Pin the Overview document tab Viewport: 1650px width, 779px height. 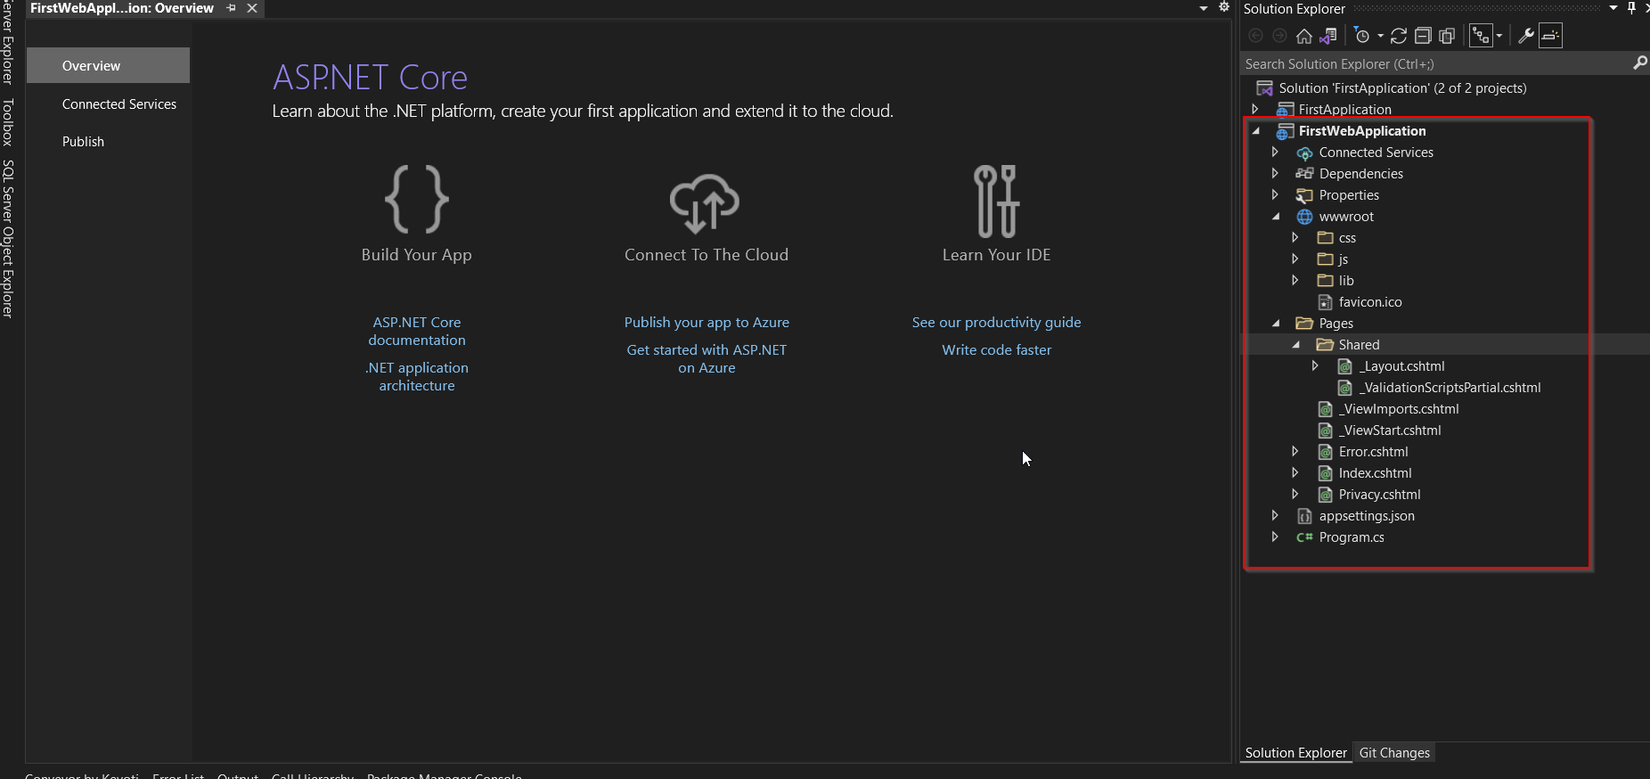point(231,8)
